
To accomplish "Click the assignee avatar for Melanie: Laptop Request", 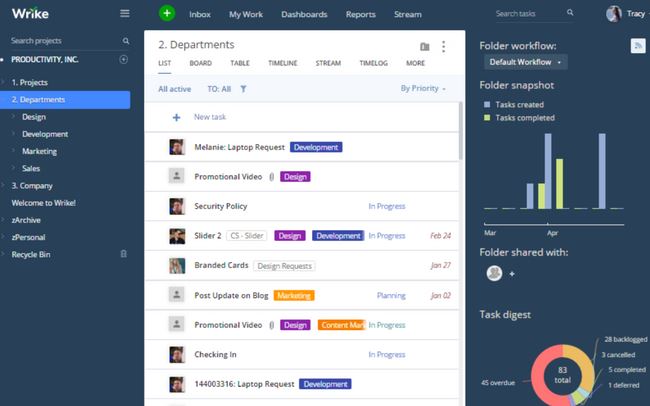I will [x=177, y=147].
